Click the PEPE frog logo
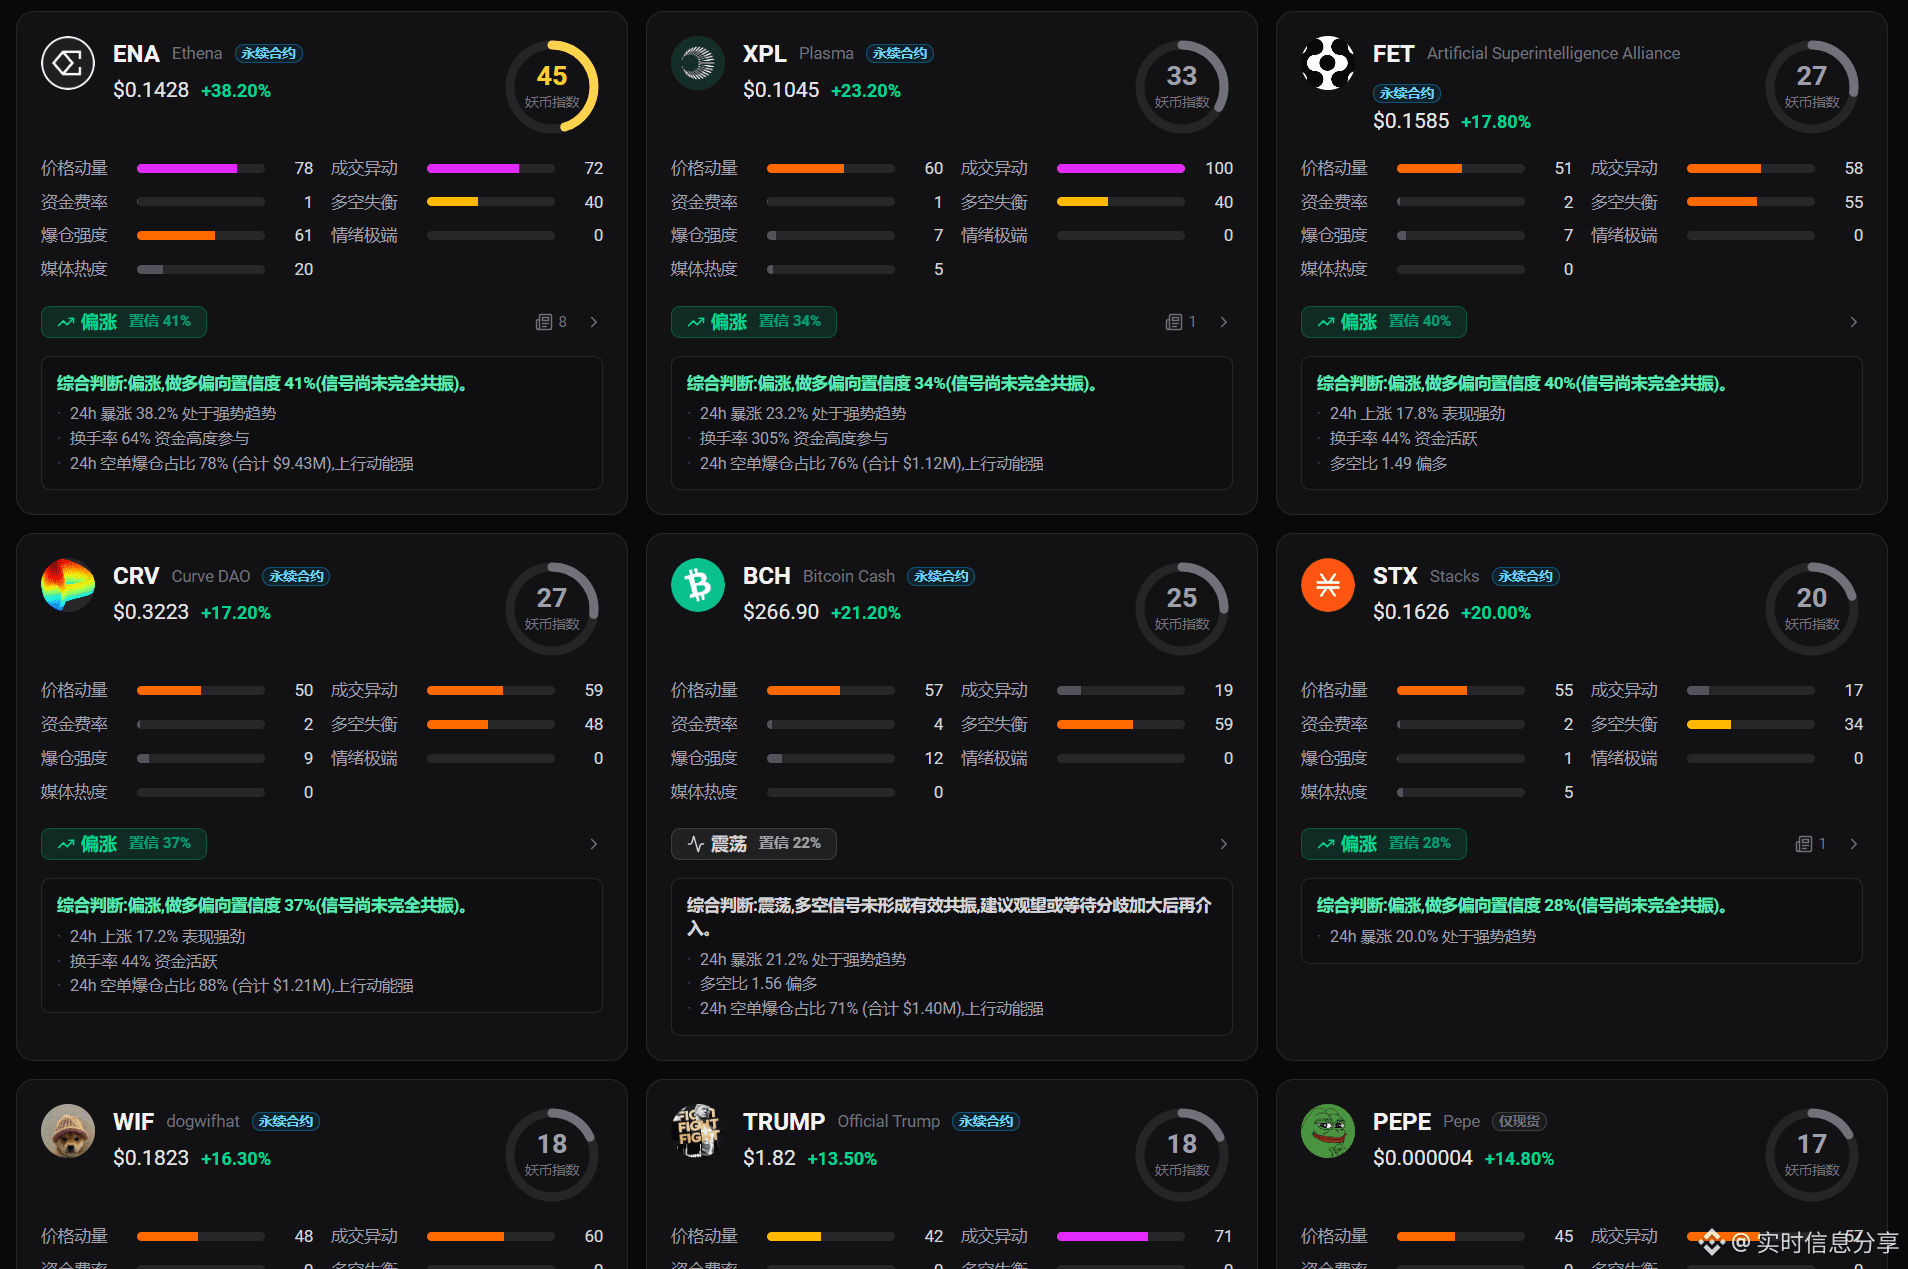Image resolution: width=1908 pixels, height=1269 pixels. (1328, 1131)
